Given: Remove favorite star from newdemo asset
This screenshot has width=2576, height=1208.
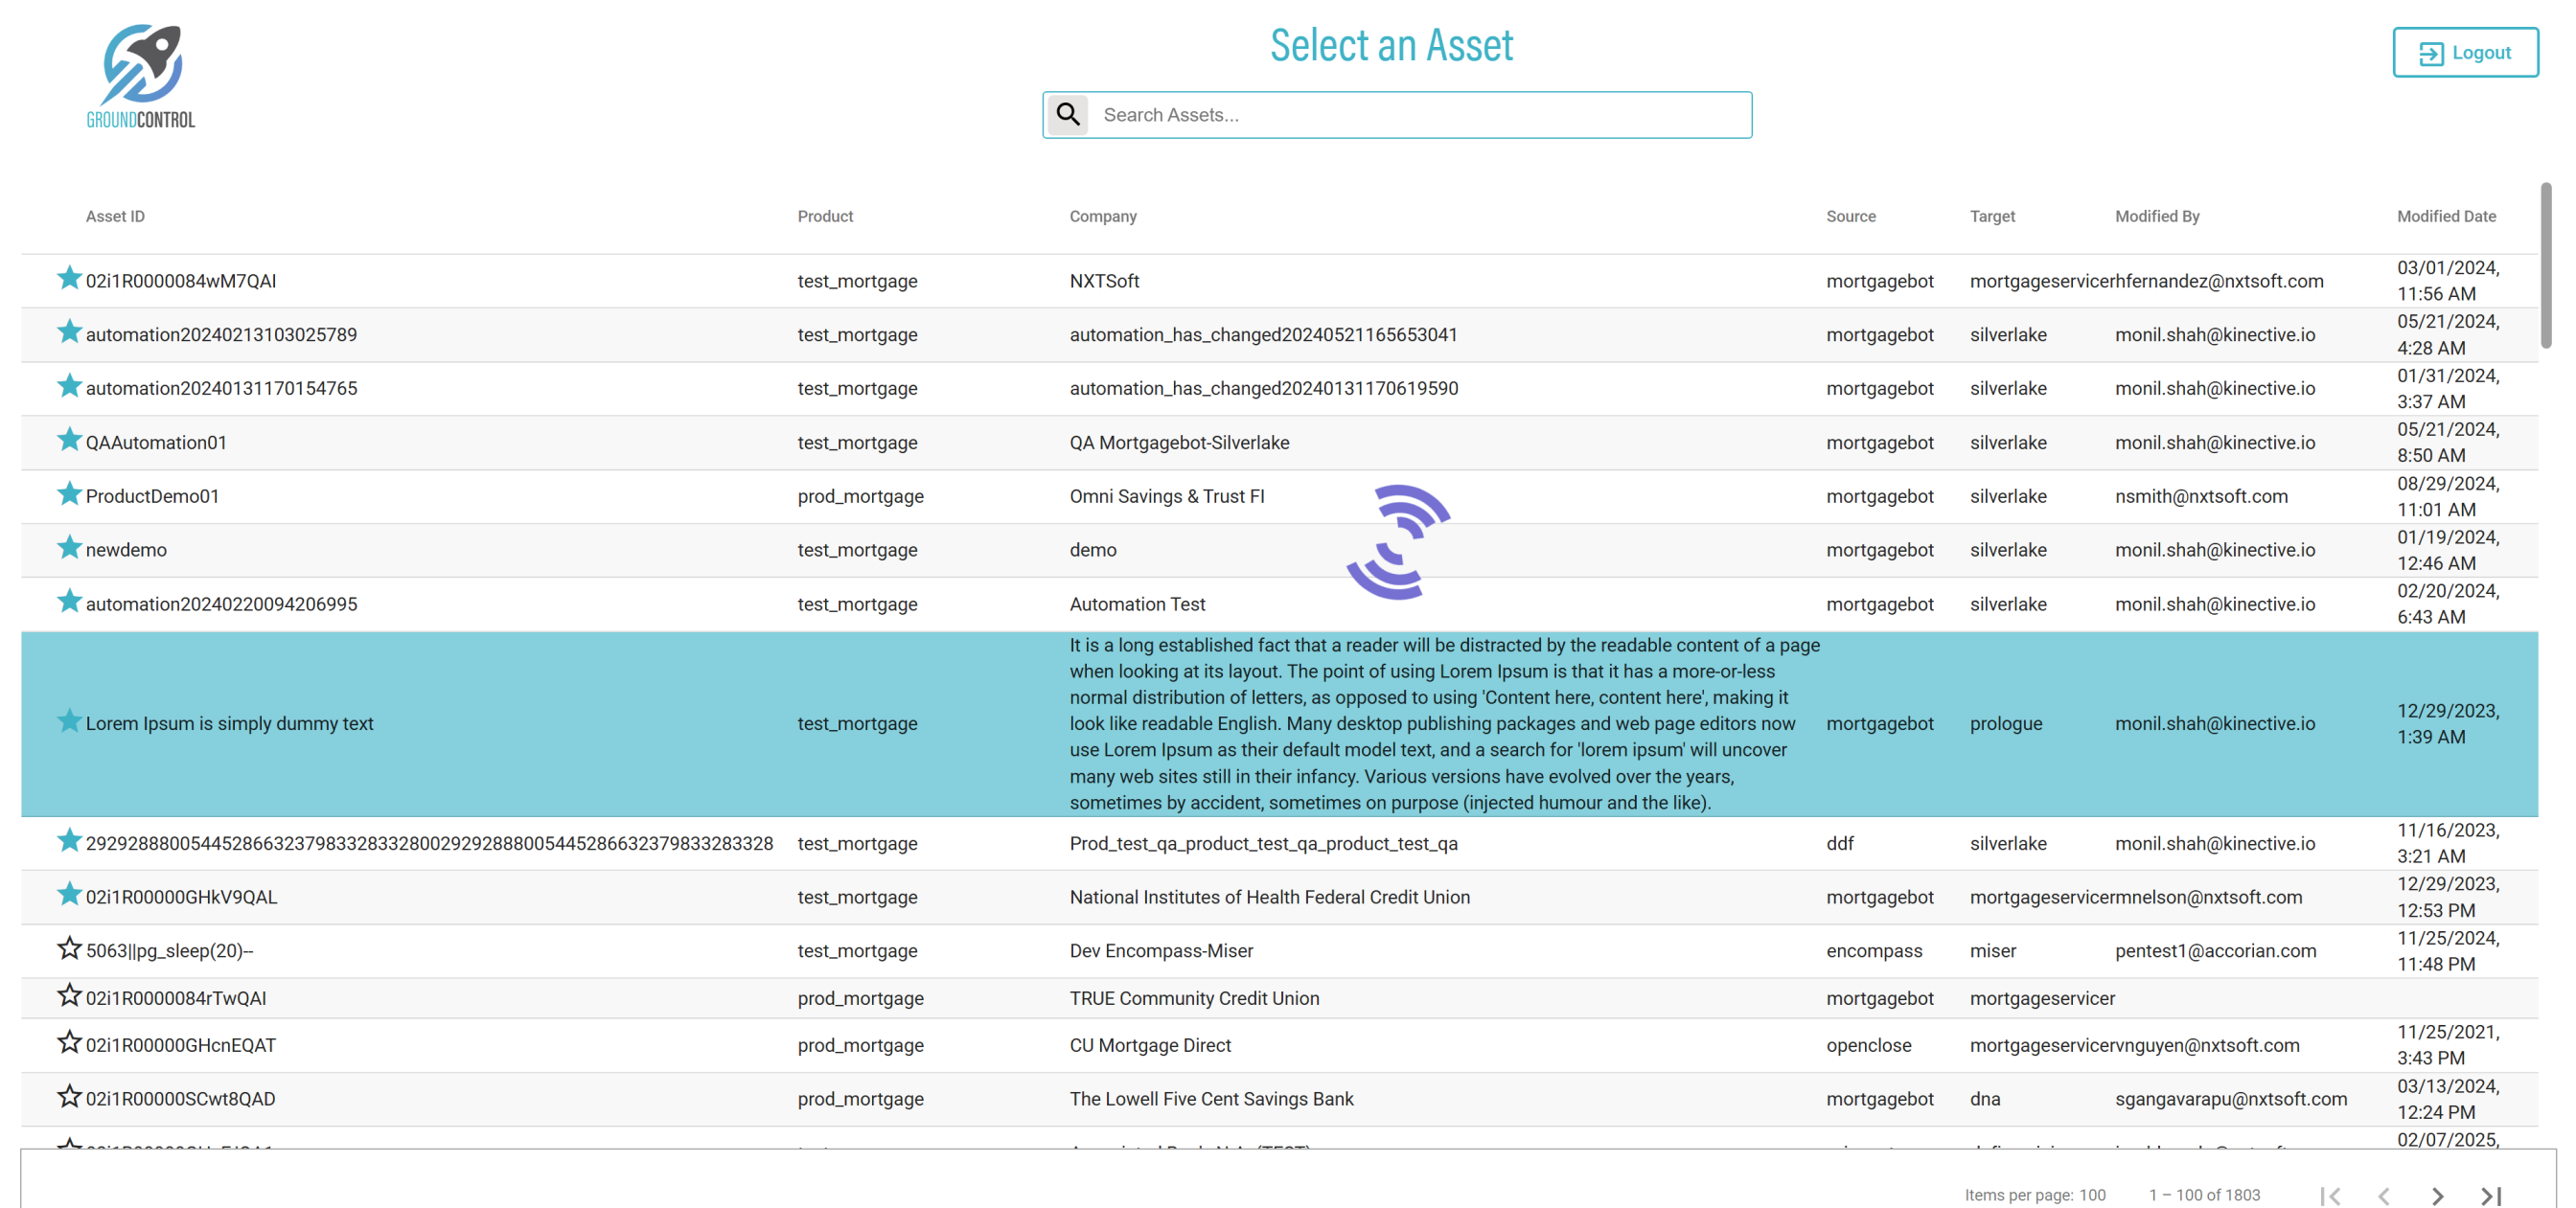Looking at the screenshot, I should [69, 548].
